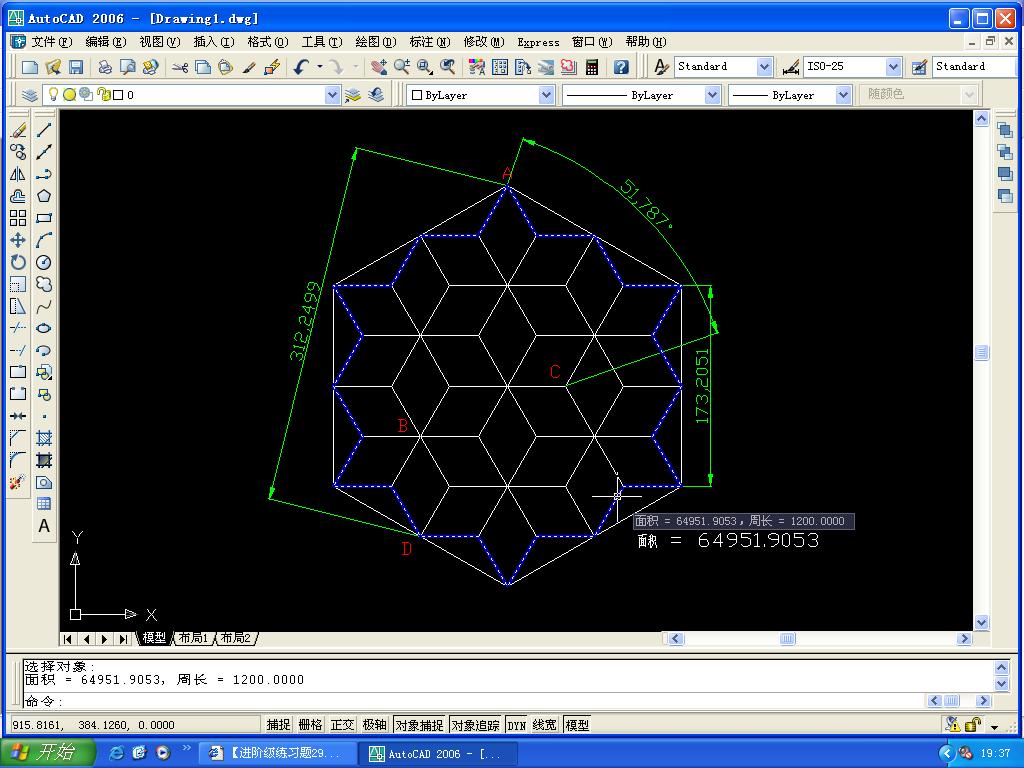This screenshot has width=1024, height=768.
Task: Select the Rotate tool
Action: (x=18, y=263)
